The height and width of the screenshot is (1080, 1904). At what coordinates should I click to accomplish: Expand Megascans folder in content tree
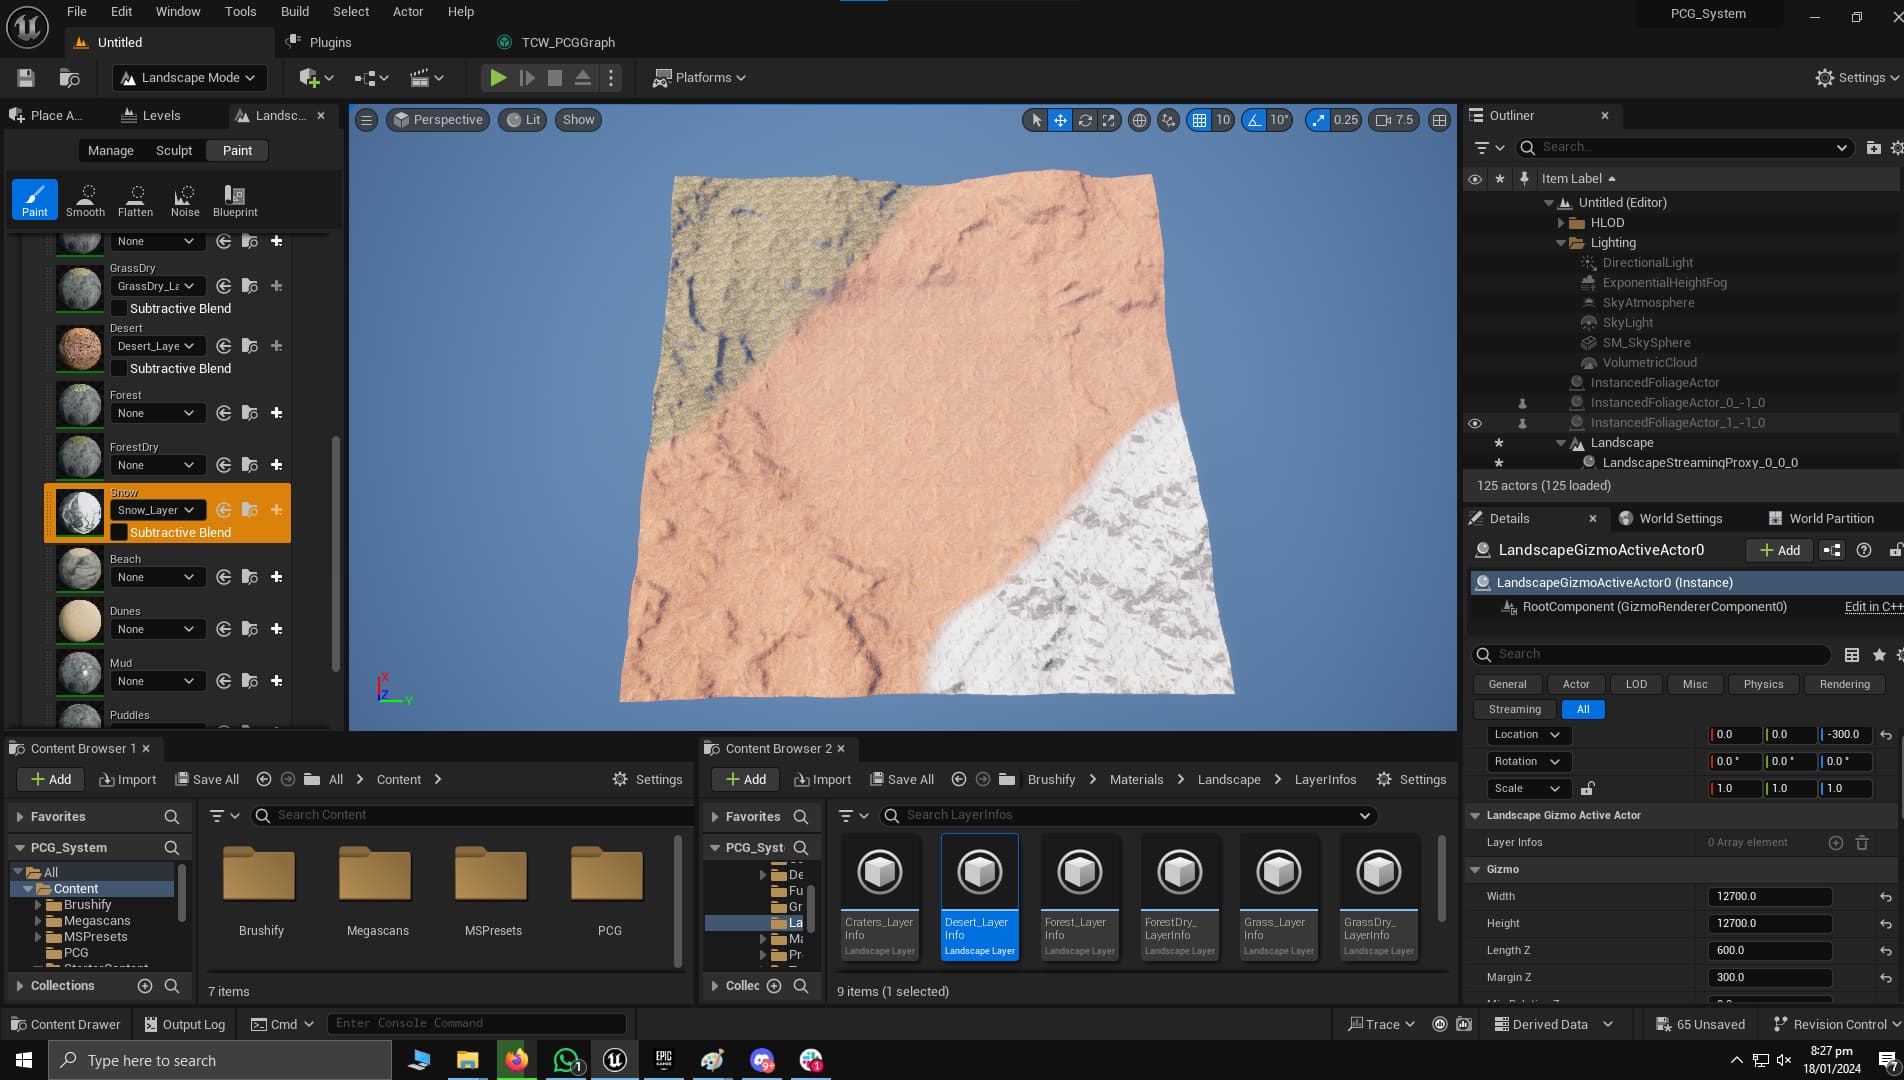[x=38, y=921]
